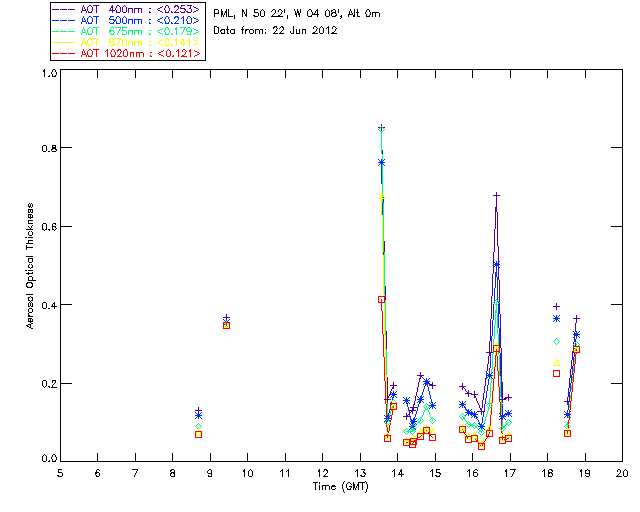
Task: Click the 0.2 y-axis label
Action: (49, 384)
